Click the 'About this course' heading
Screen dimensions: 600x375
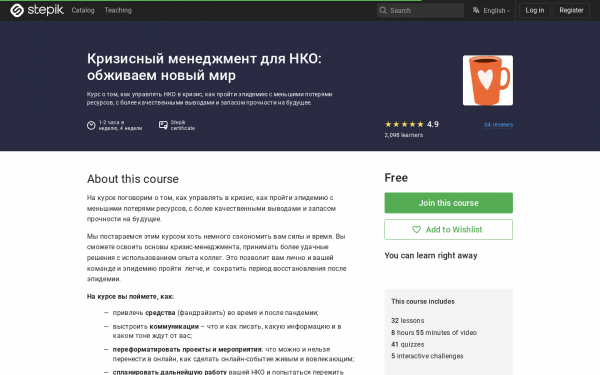click(133, 179)
